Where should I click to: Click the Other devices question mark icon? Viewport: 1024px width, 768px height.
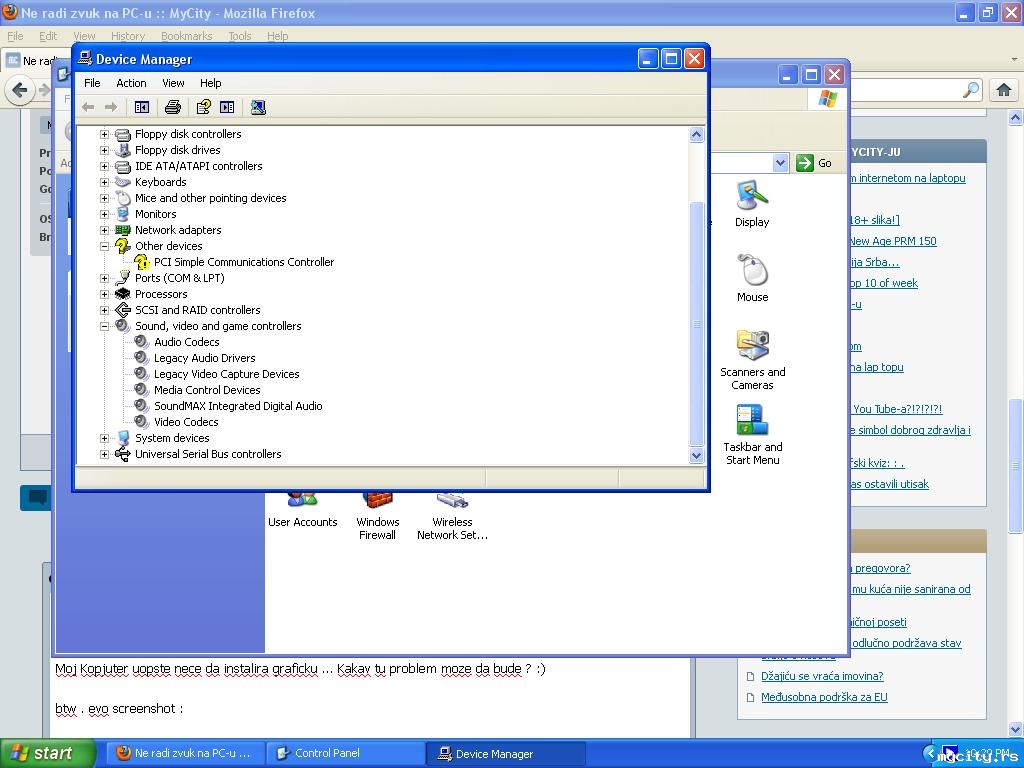(122, 246)
